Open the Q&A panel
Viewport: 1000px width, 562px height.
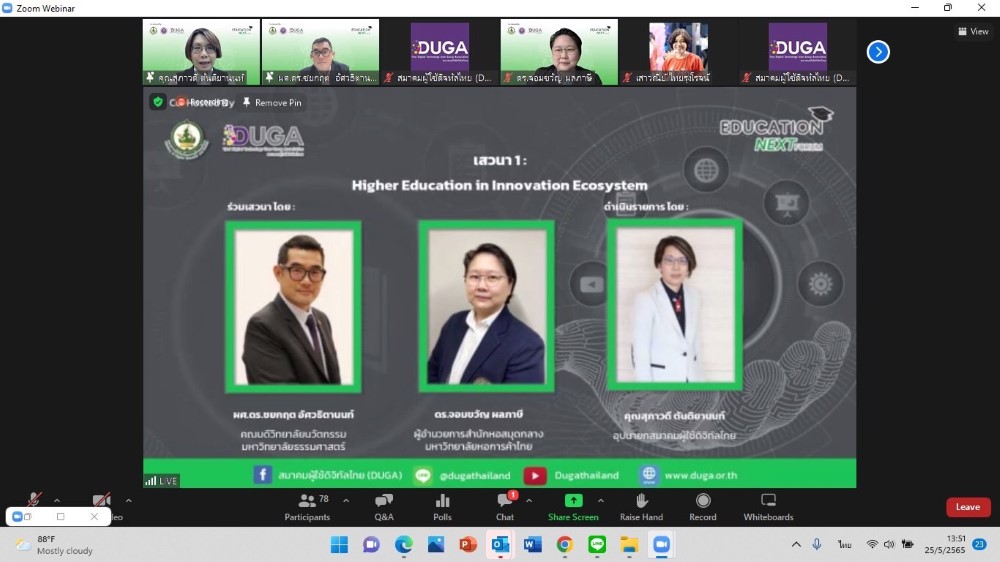click(x=384, y=506)
